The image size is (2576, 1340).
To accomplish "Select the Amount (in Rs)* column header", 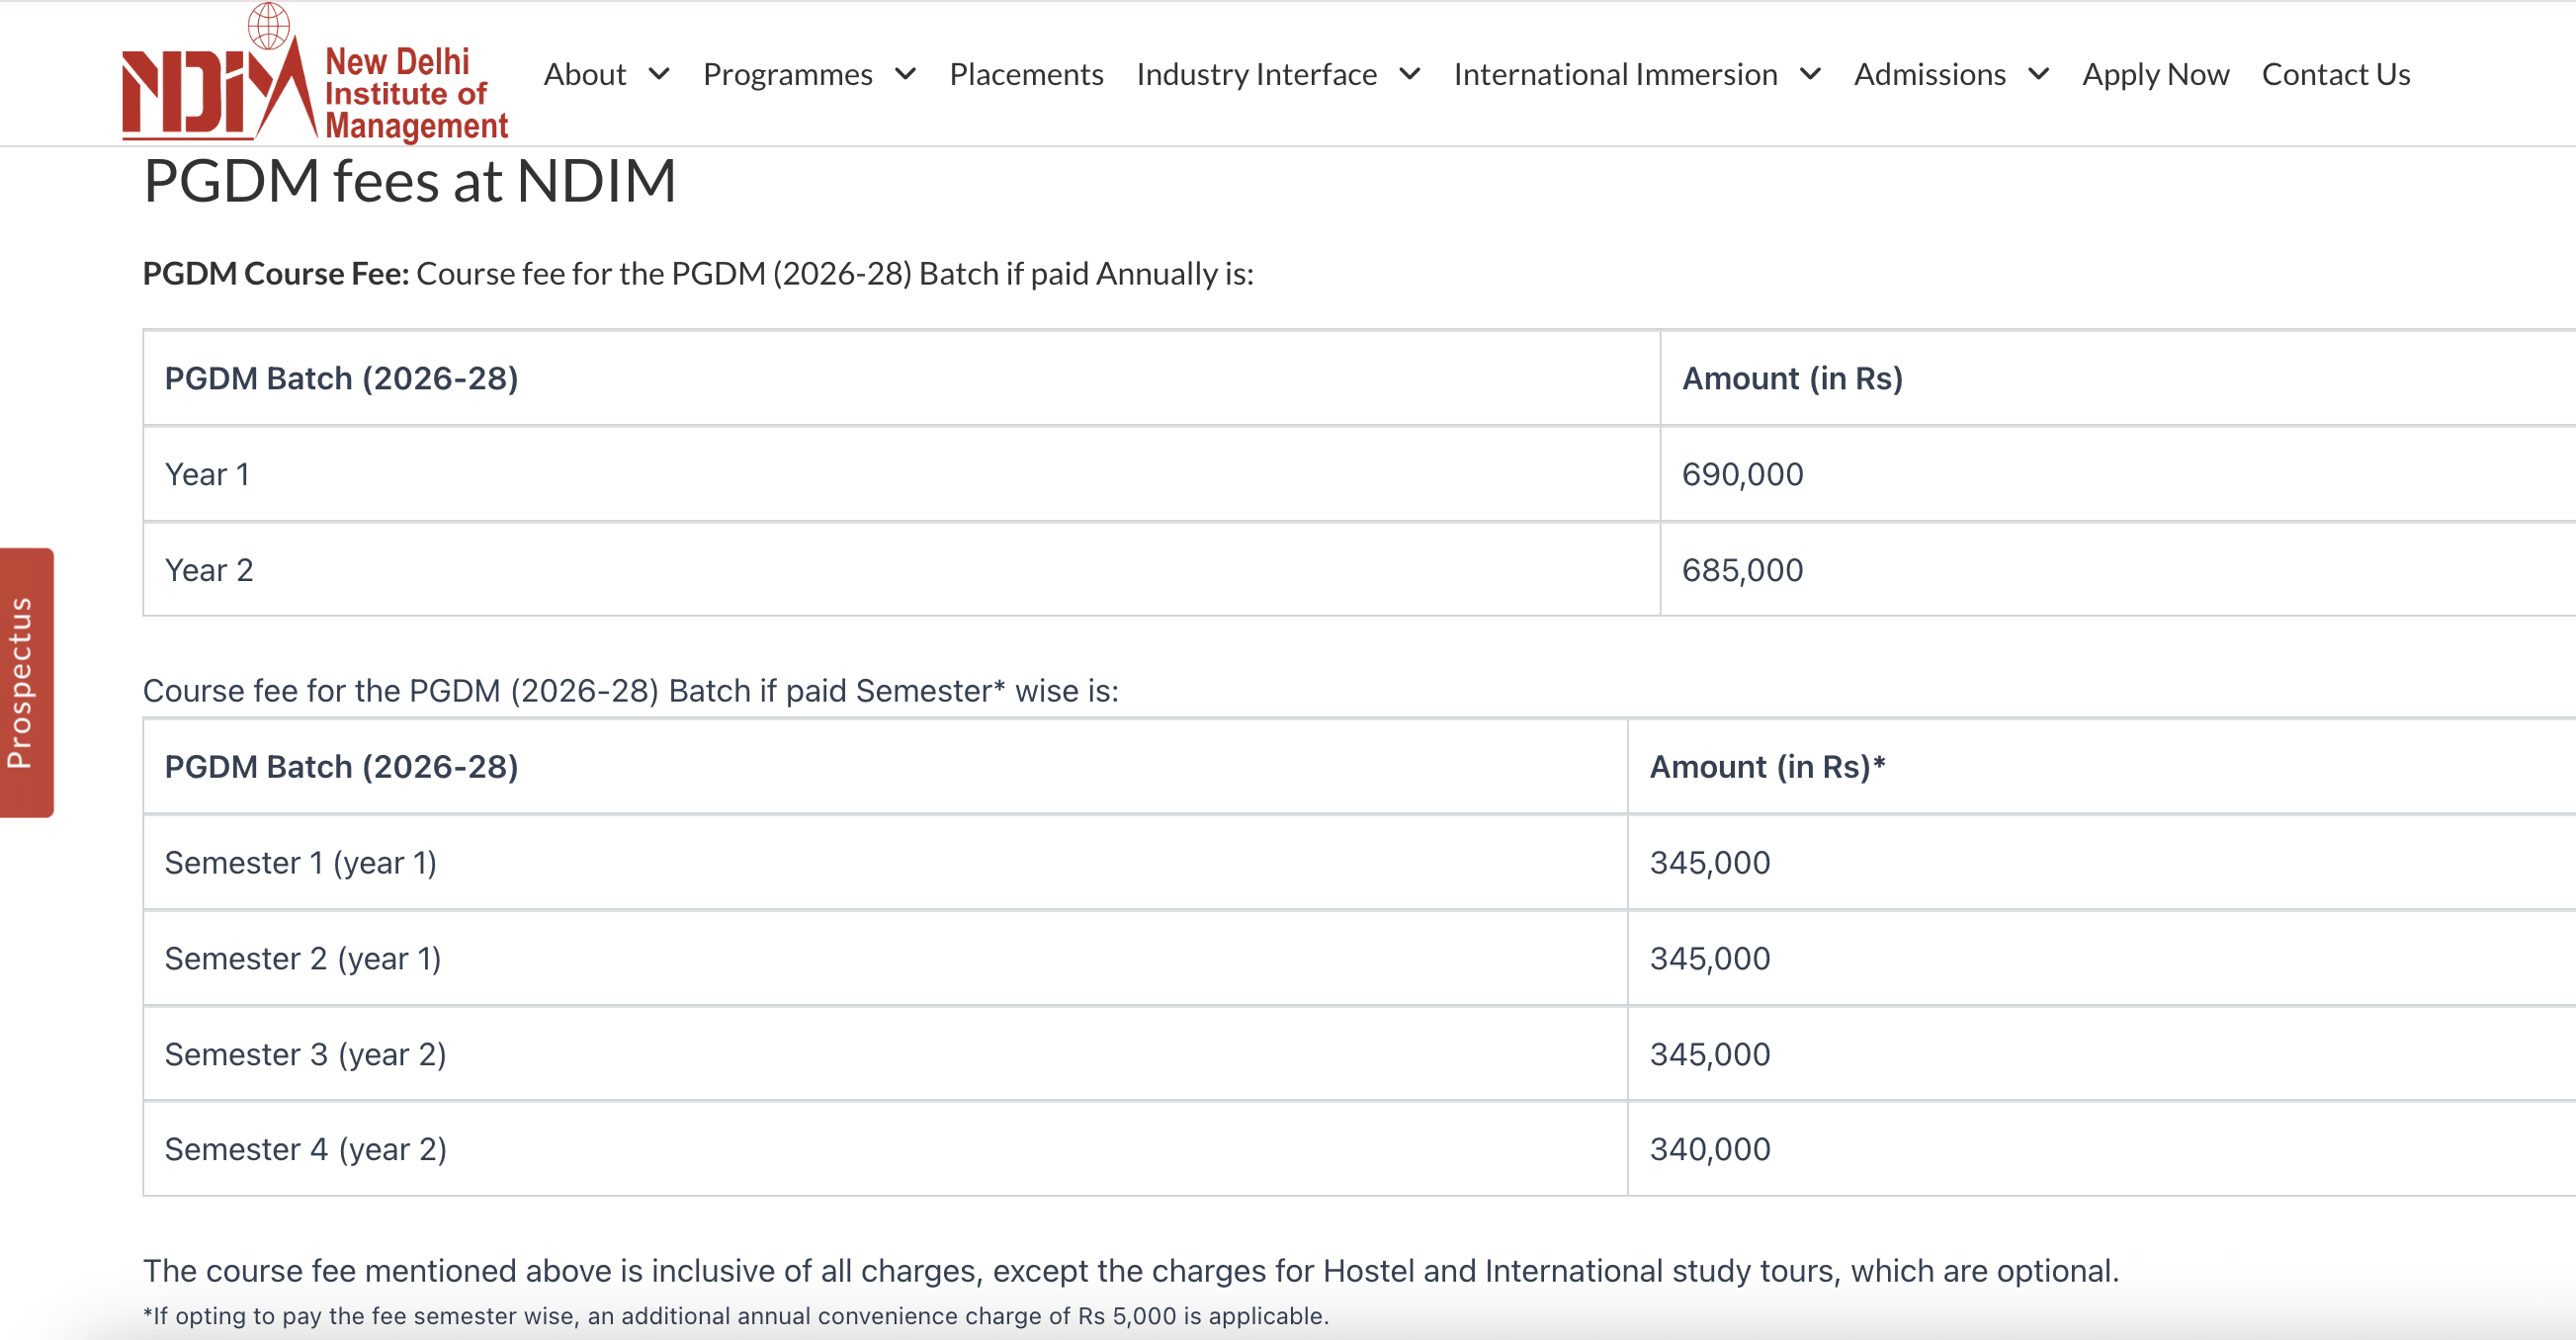I will pos(1766,767).
